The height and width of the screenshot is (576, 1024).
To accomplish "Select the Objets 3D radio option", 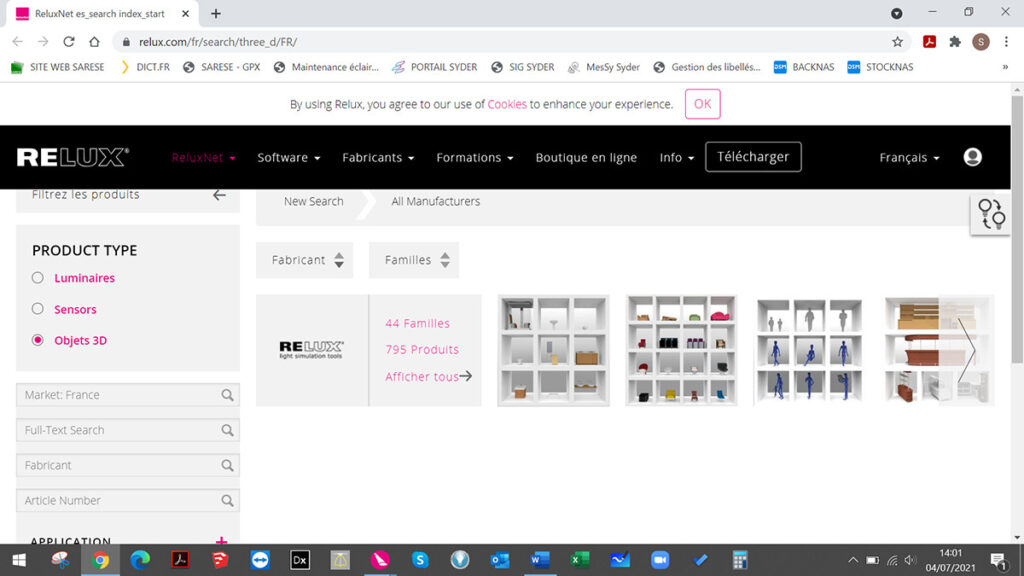I will 38,340.
